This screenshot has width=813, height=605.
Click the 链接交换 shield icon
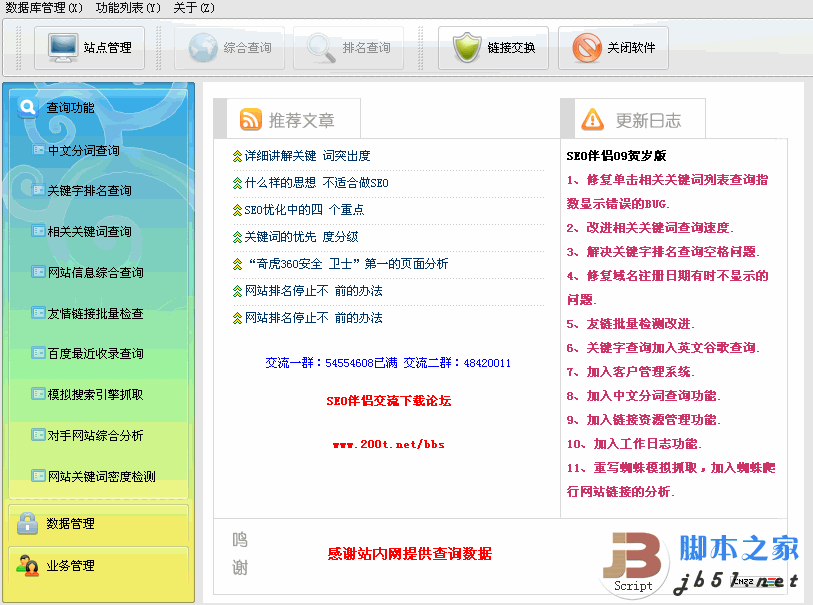(467, 48)
